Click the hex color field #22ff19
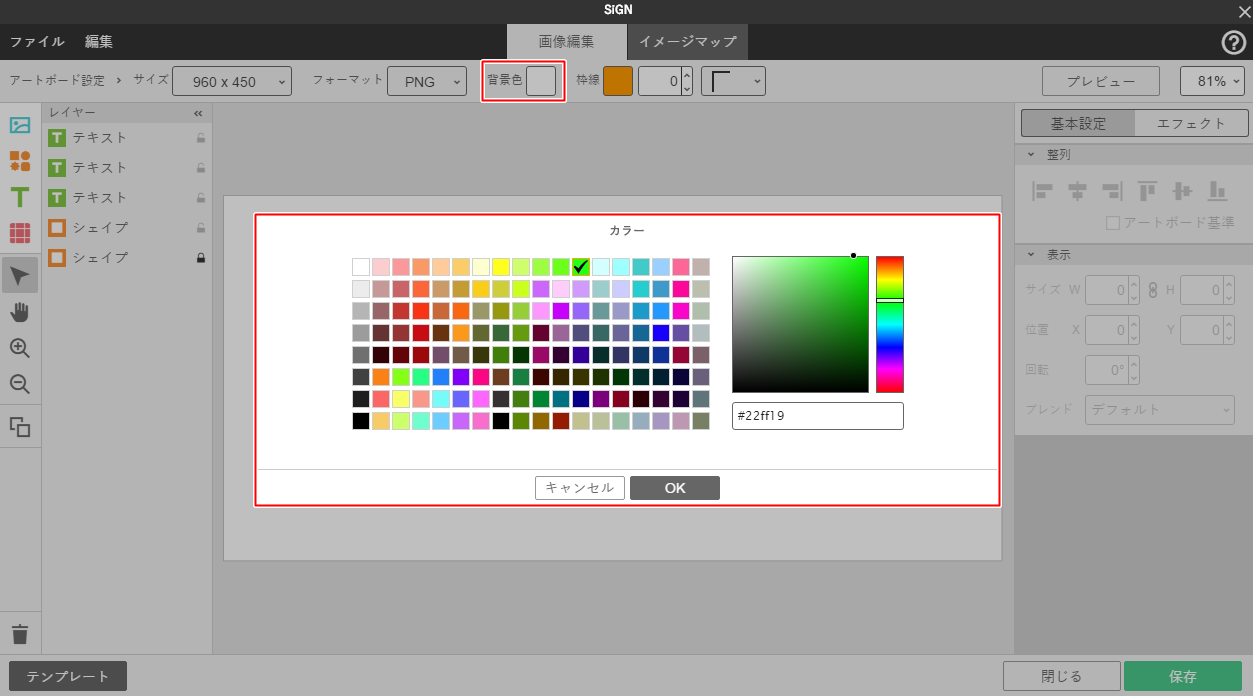 (818, 416)
